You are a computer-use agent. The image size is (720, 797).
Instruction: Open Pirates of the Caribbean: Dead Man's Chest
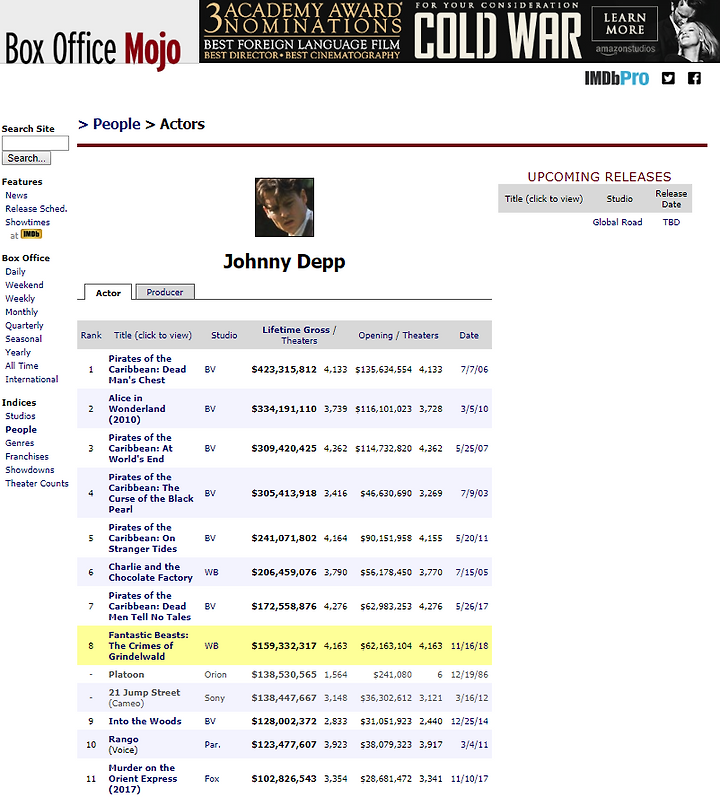click(x=147, y=370)
